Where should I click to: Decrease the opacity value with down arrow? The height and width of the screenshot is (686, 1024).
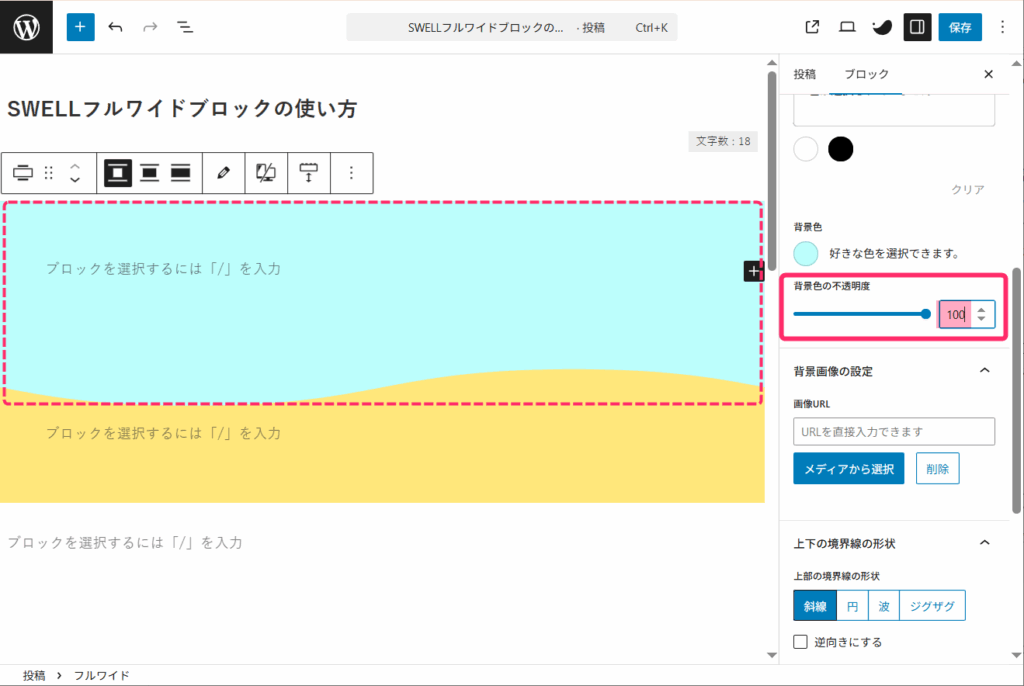click(981, 319)
